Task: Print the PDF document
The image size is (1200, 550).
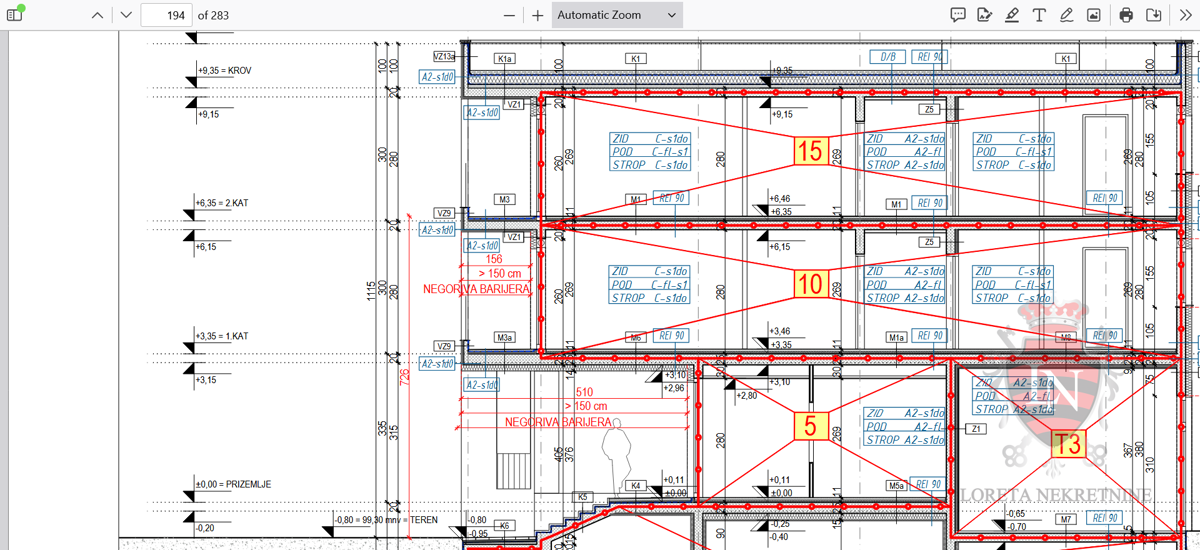Action: point(1126,15)
